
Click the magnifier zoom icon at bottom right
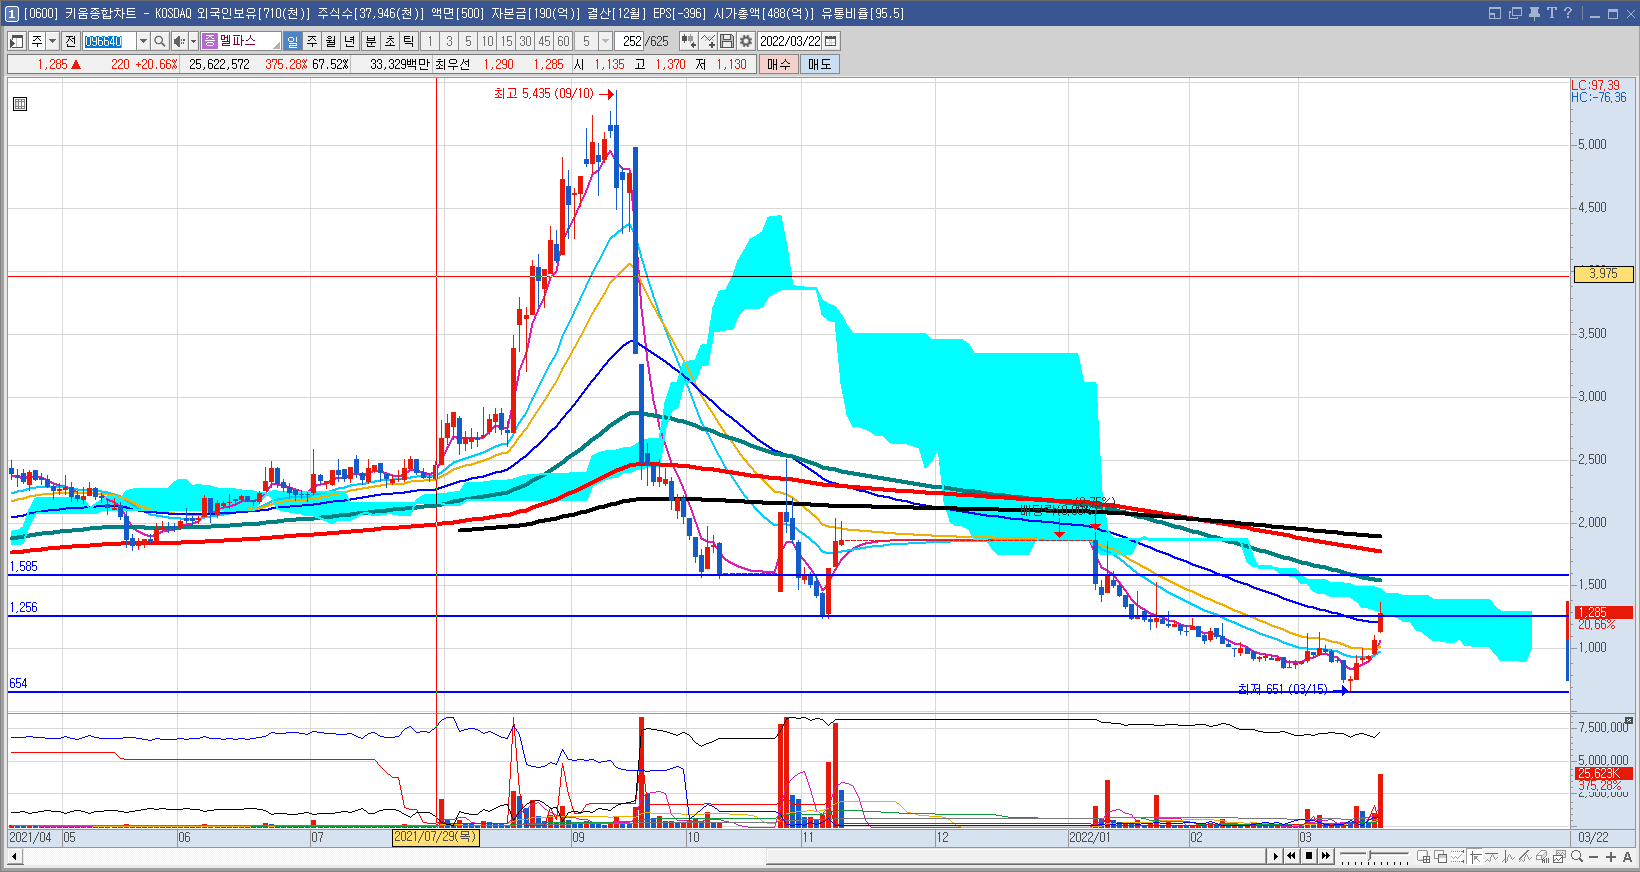(x=1577, y=856)
